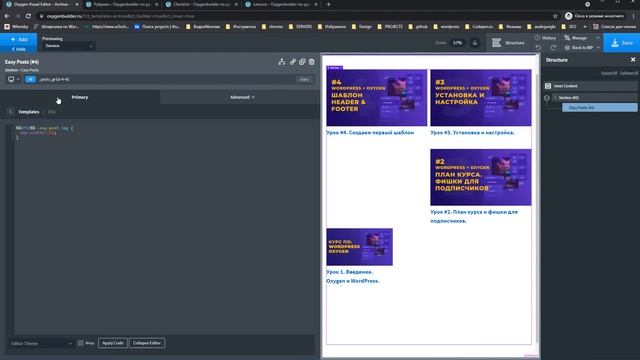Hide the left panel via Hide
This screenshot has width=640, height=360.
(x=18, y=49)
